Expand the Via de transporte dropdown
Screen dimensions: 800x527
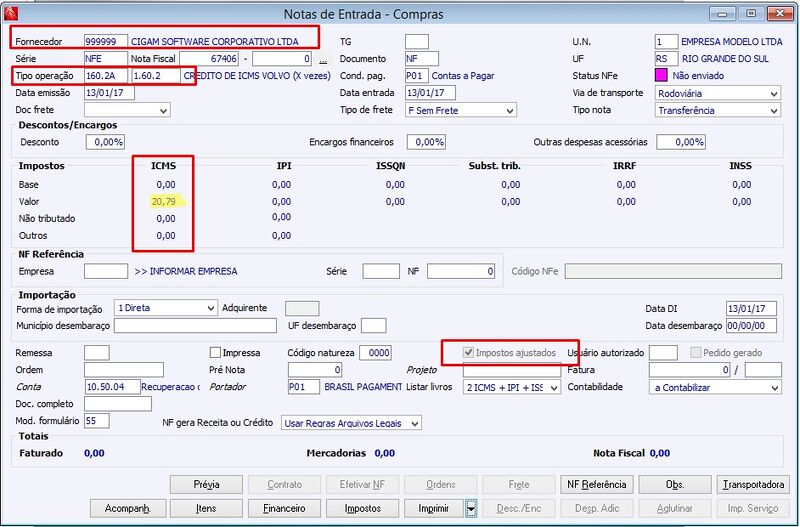pyautogui.click(x=718, y=93)
